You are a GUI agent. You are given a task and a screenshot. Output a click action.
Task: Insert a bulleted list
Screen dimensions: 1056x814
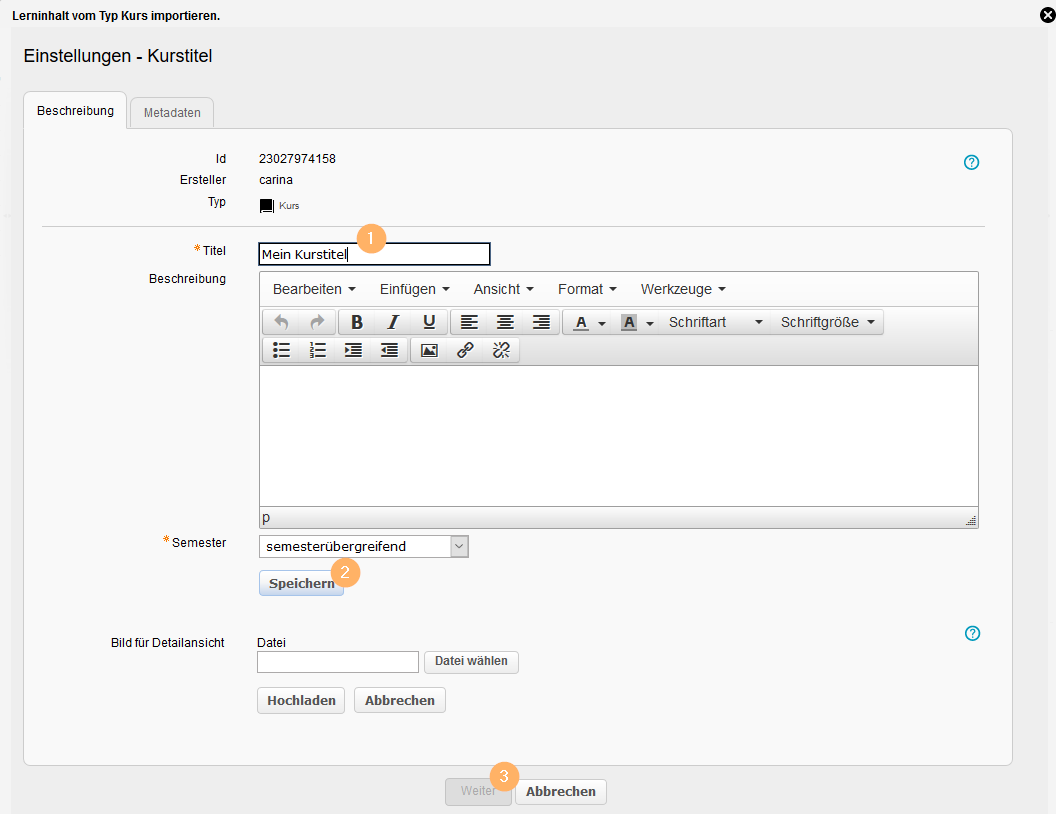[282, 350]
